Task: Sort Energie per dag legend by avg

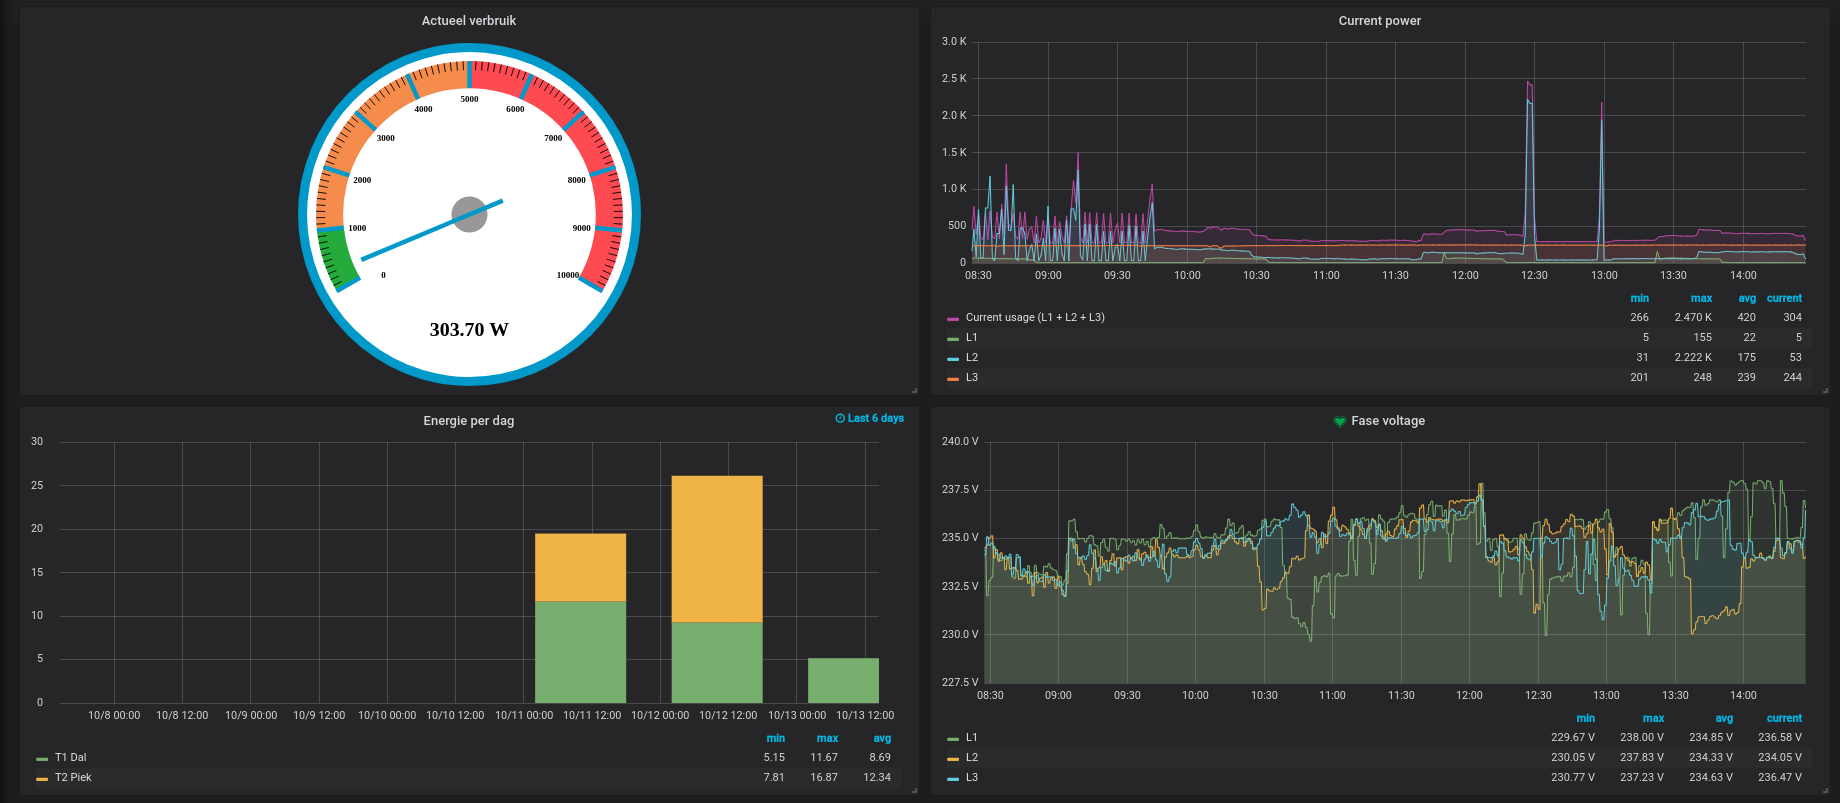Action: point(882,738)
